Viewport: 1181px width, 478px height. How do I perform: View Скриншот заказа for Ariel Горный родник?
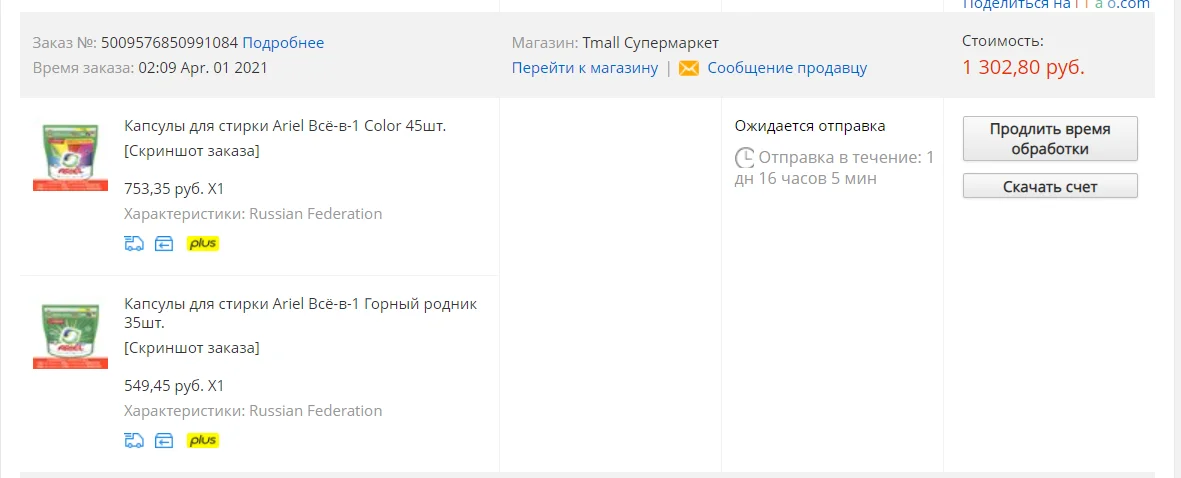(192, 348)
